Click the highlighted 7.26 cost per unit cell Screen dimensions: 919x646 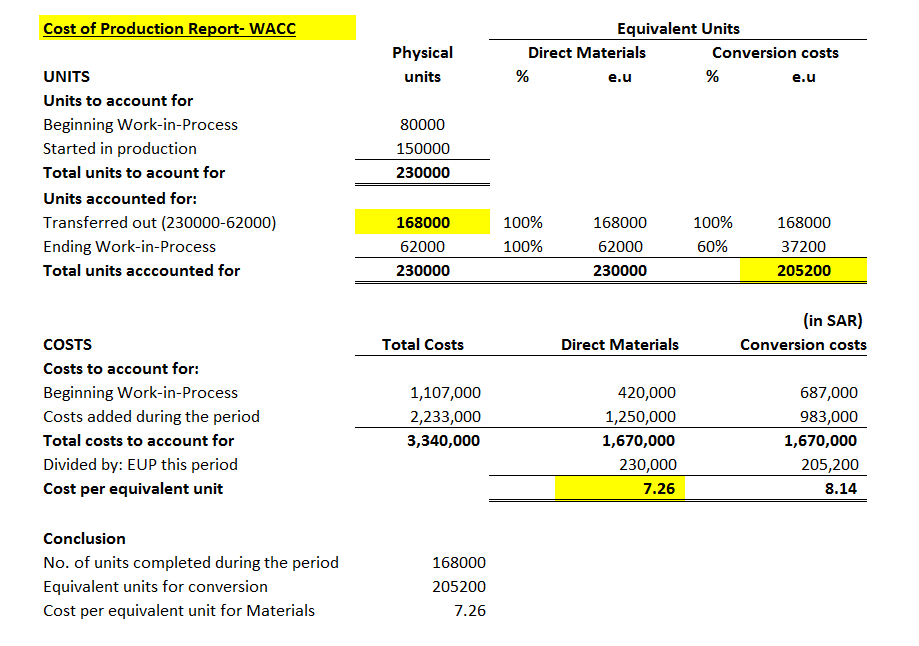point(621,489)
